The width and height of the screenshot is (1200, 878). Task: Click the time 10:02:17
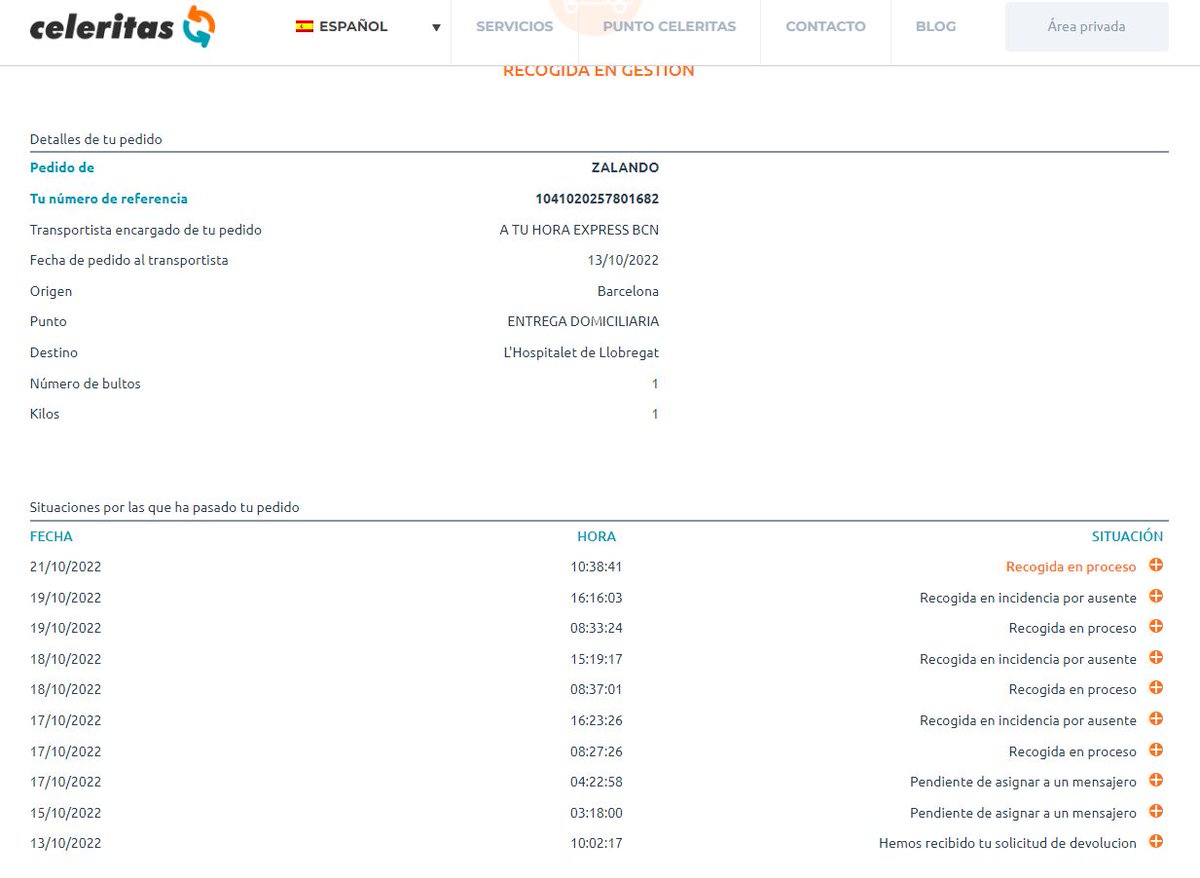point(597,843)
